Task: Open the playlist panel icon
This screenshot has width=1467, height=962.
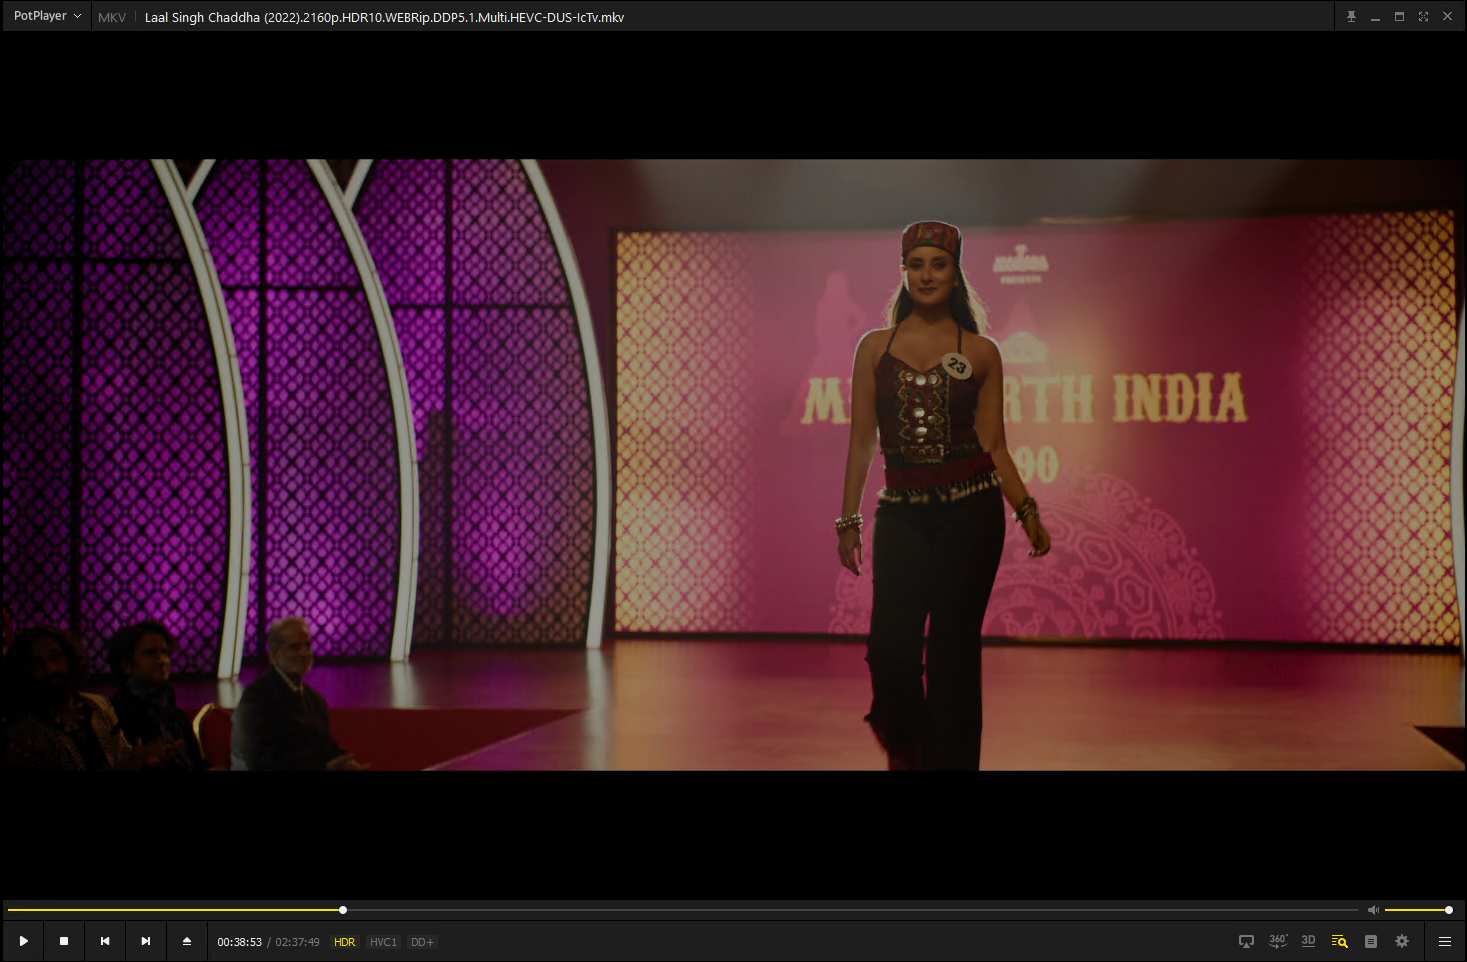Action: click(1371, 941)
